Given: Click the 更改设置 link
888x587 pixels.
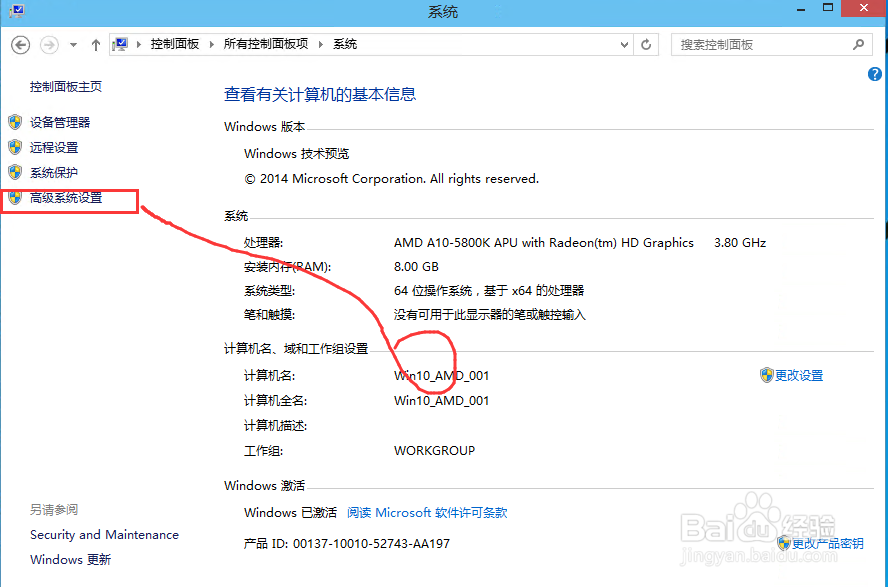Looking at the screenshot, I should pos(798,375).
